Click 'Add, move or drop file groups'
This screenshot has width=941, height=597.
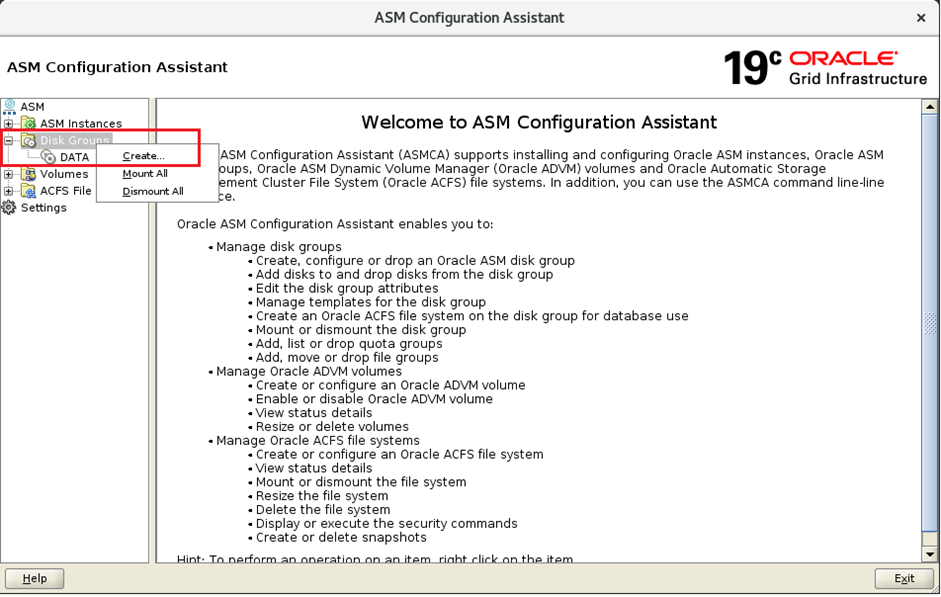(347, 357)
